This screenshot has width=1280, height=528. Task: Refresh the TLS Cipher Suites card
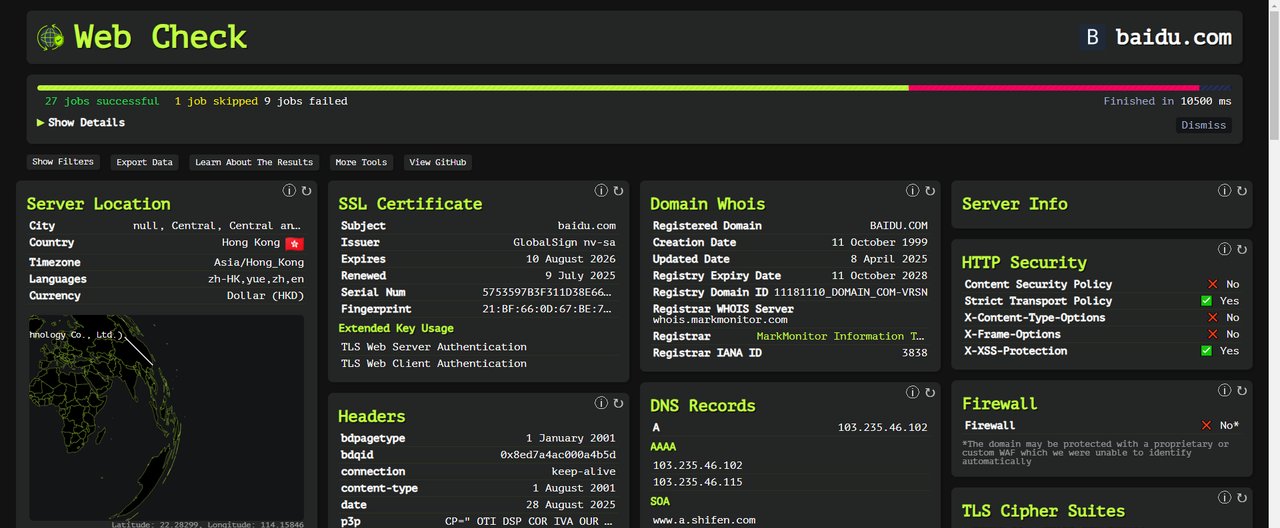pos(1242,497)
